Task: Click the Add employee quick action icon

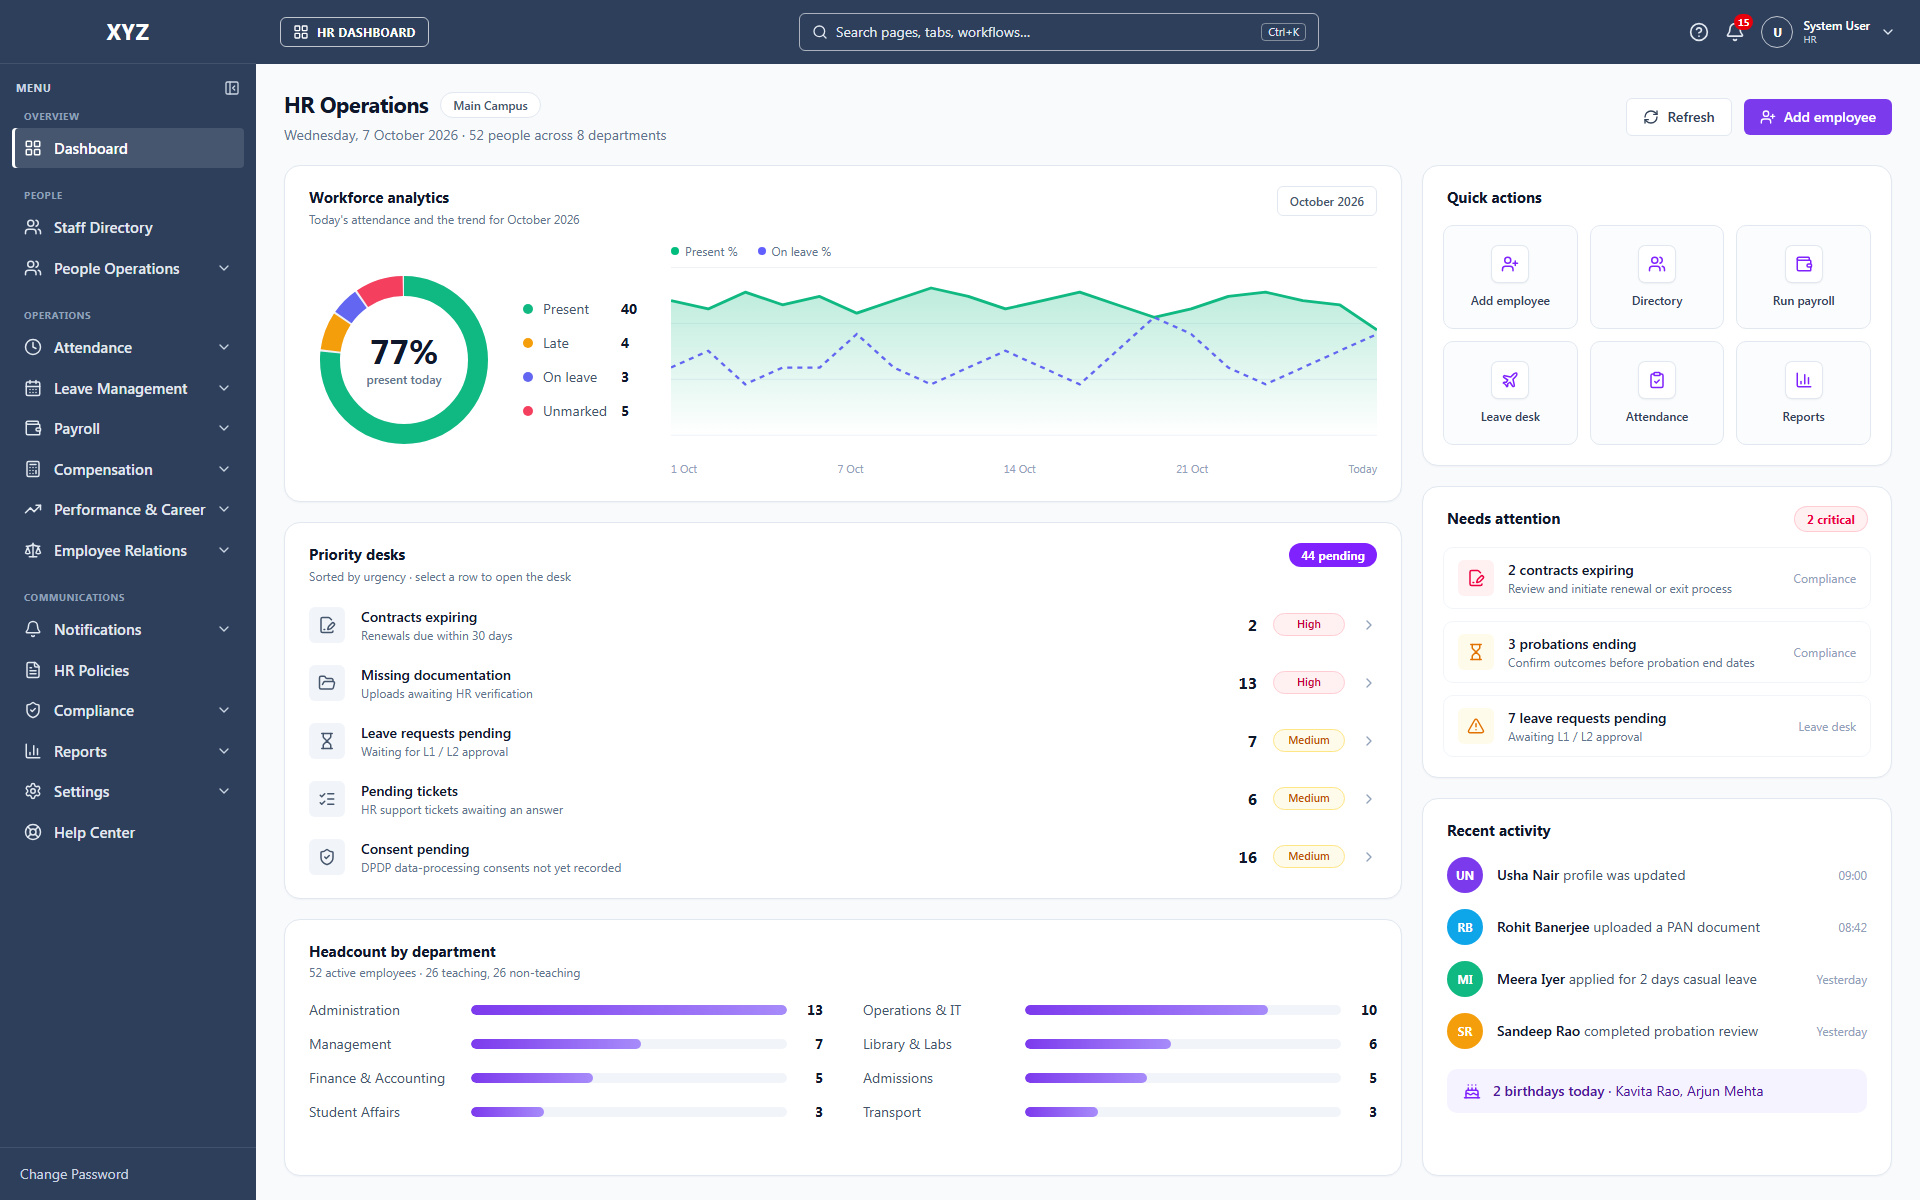Action: (x=1510, y=264)
